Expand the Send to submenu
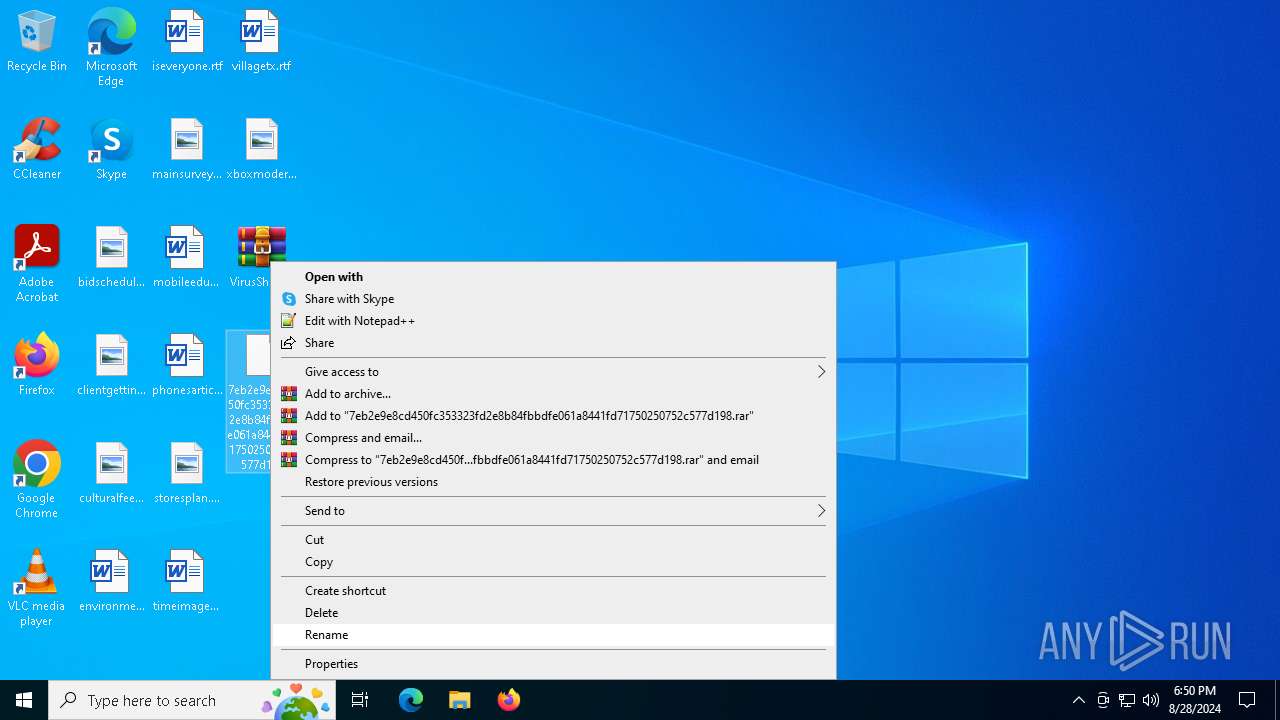The height and width of the screenshot is (720, 1280). pos(553,511)
